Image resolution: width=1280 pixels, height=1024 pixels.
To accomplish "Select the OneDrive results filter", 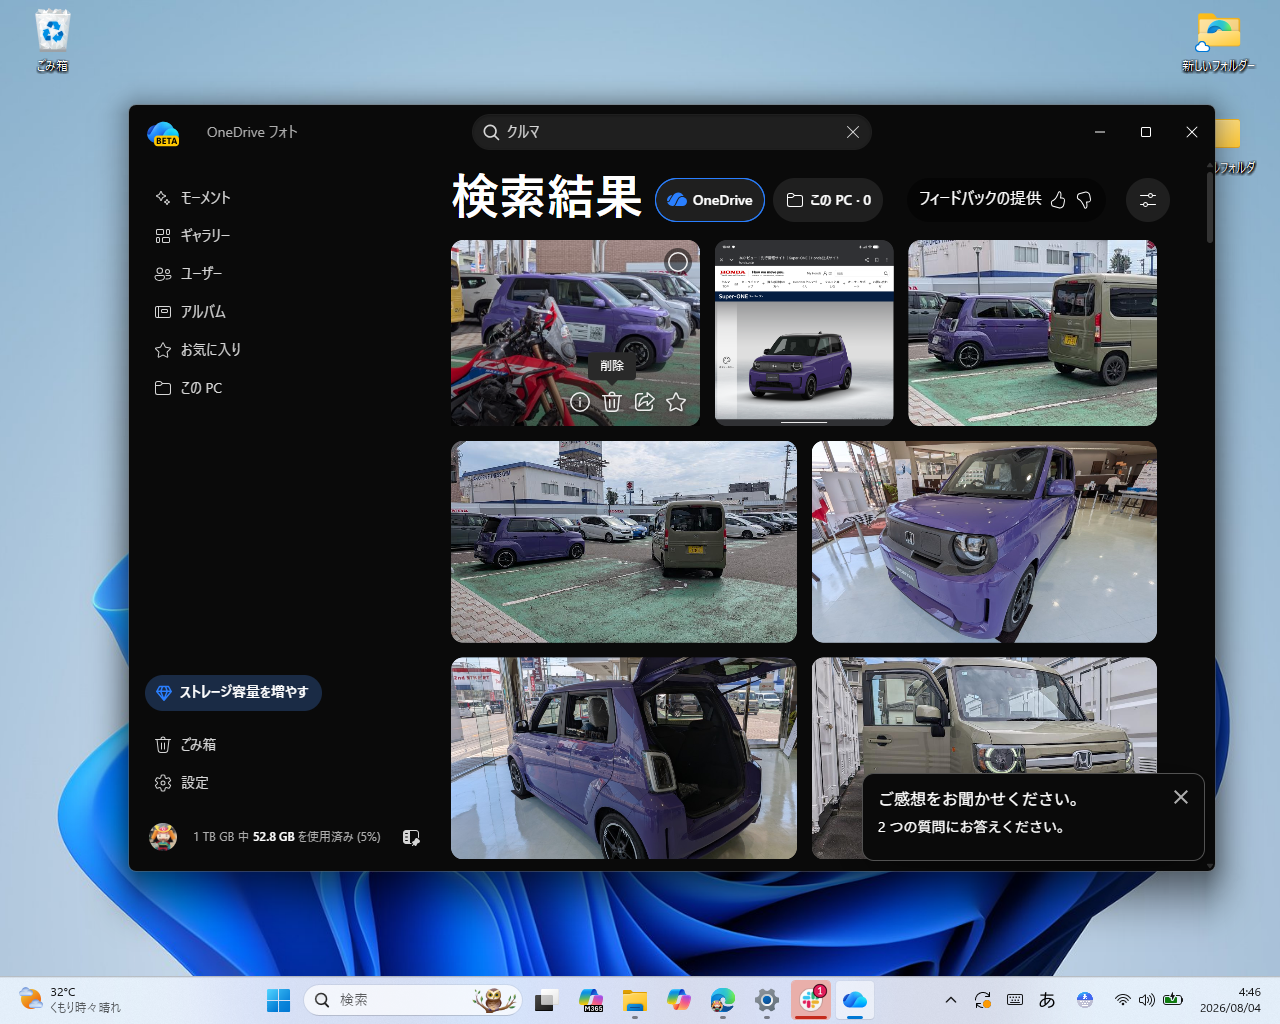I will [710, 200].
